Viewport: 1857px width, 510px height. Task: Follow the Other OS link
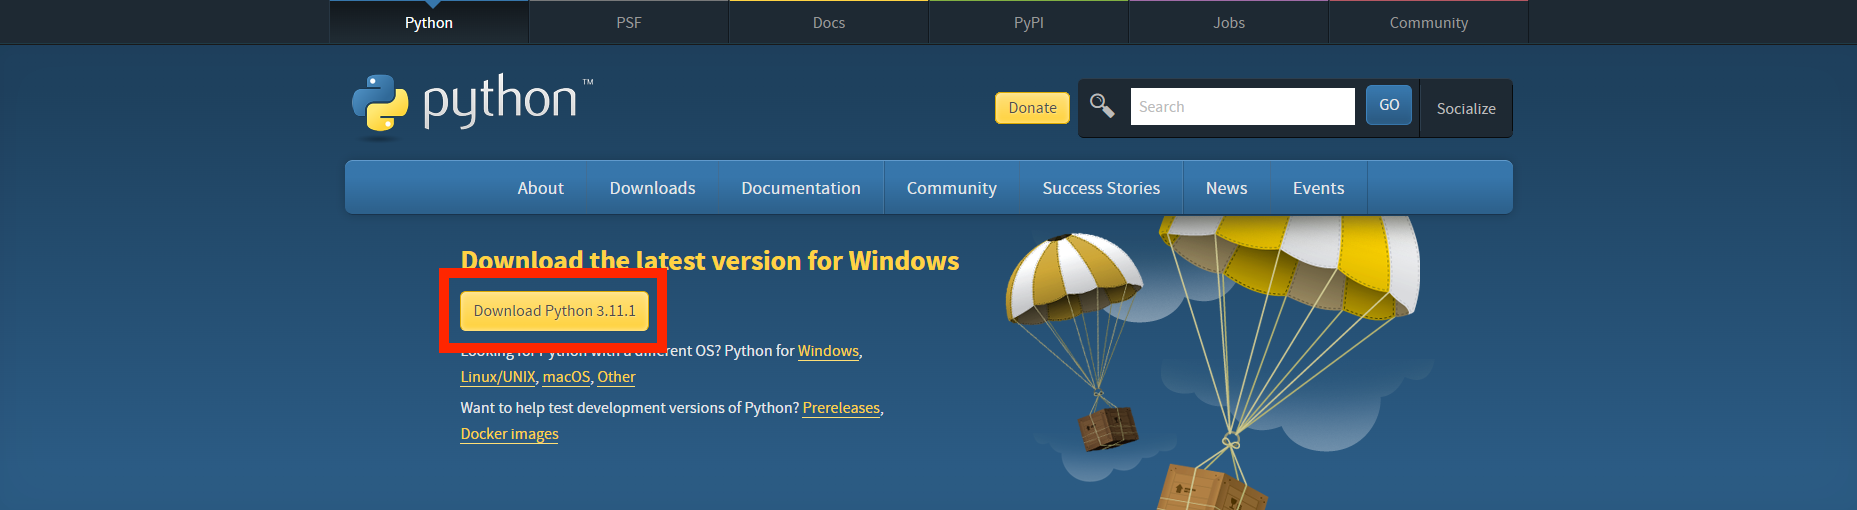(x=616, y=377)
